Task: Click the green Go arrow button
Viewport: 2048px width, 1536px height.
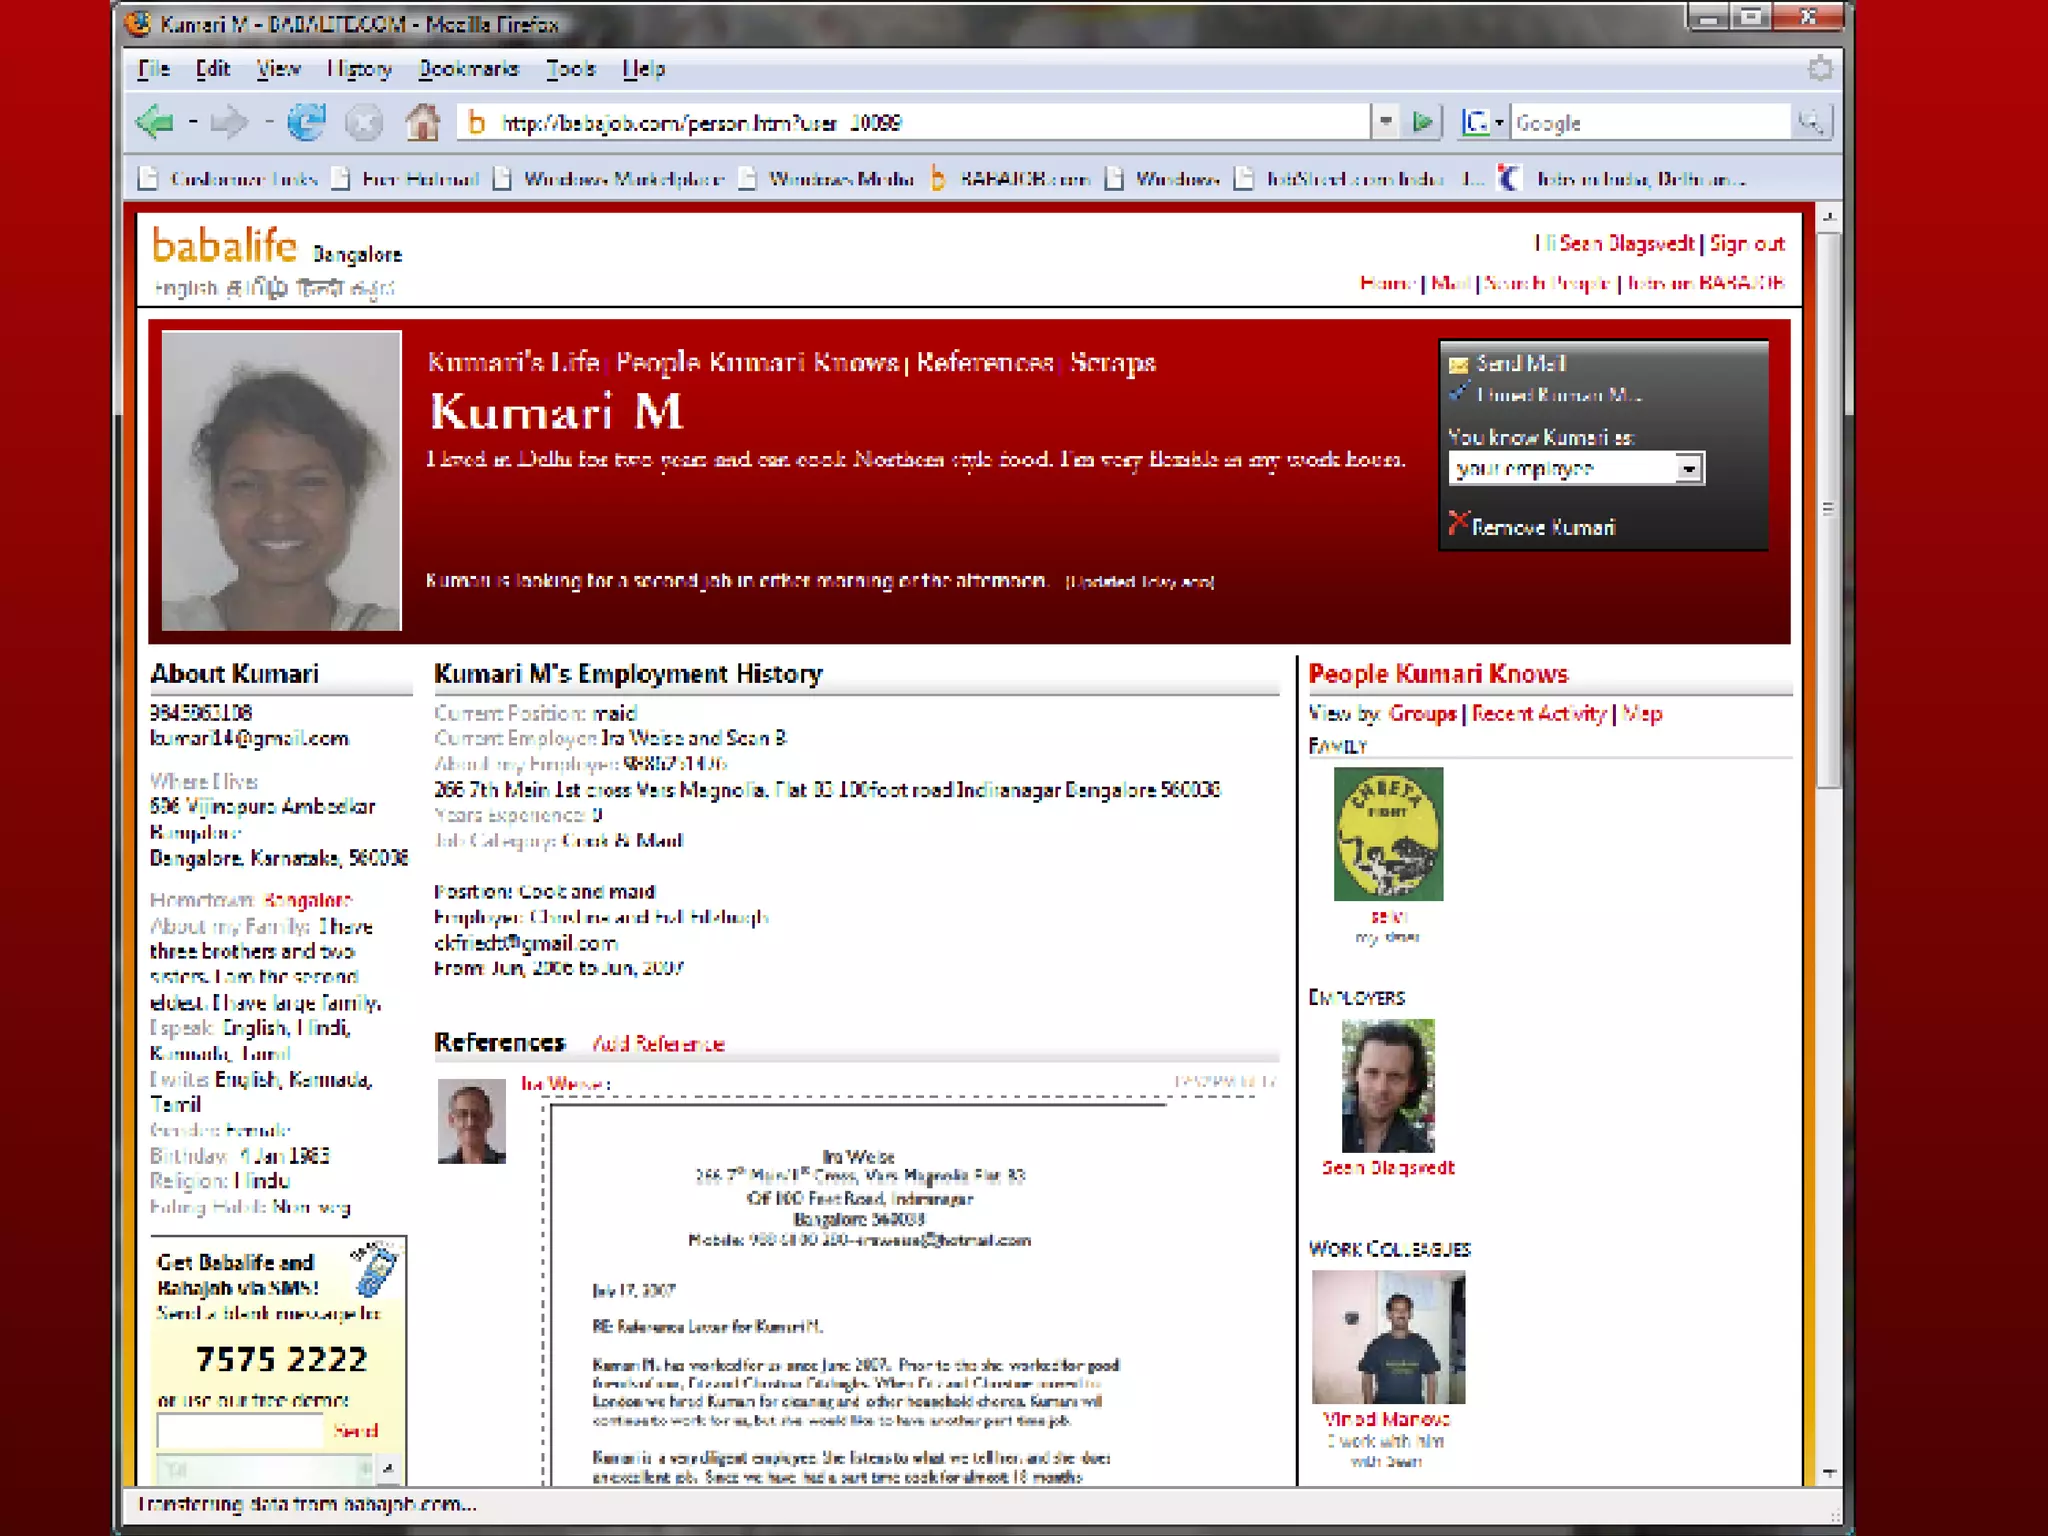Action: click(1422, 123)
